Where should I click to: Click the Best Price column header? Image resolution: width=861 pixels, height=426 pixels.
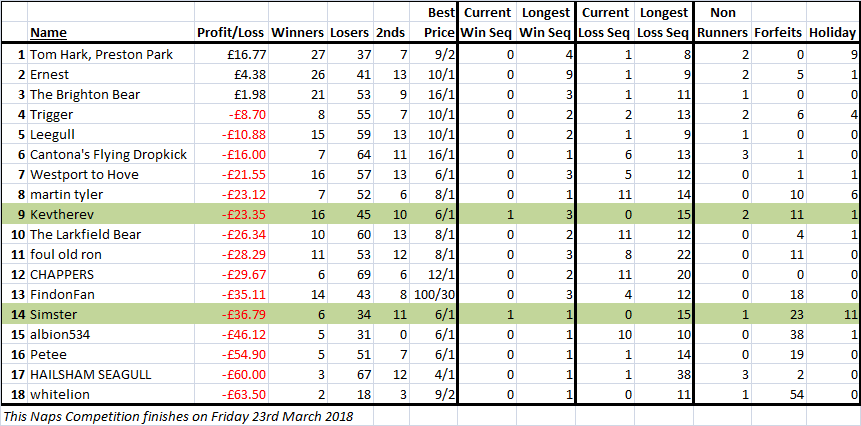[x=439, y=22]
